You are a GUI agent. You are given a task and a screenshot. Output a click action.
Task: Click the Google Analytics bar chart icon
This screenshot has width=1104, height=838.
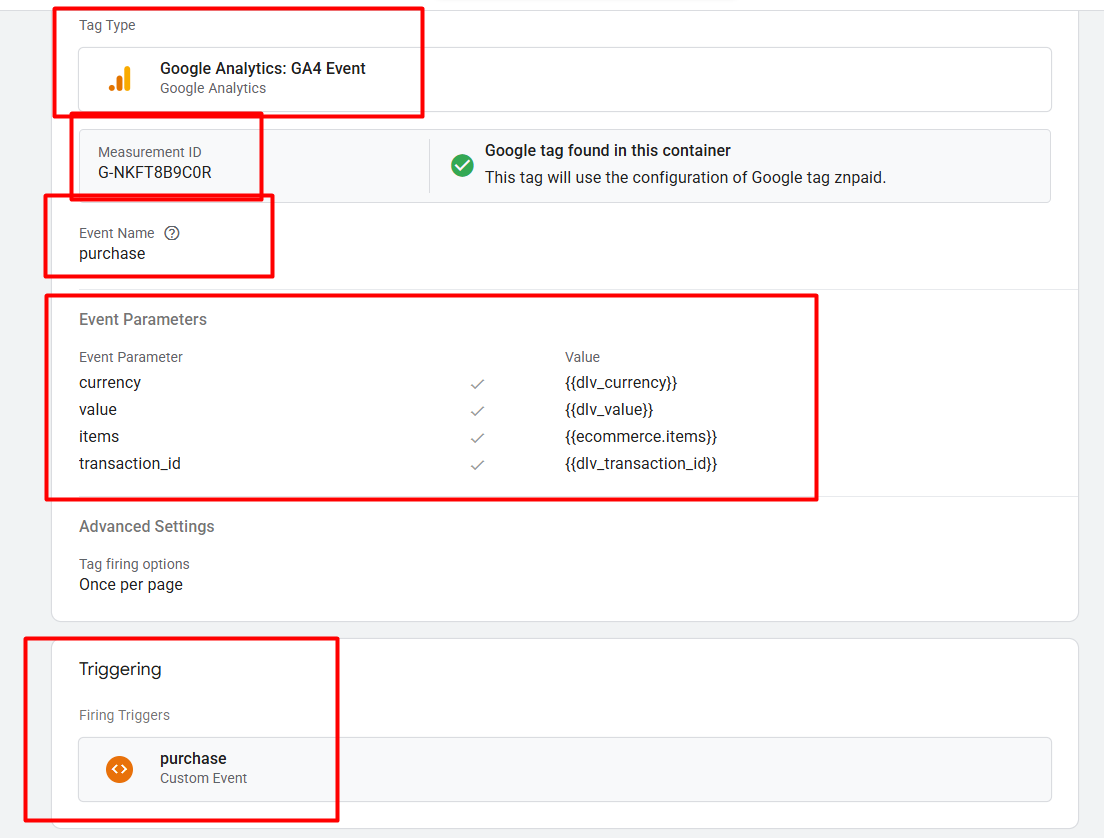click(x=119, y=79)
